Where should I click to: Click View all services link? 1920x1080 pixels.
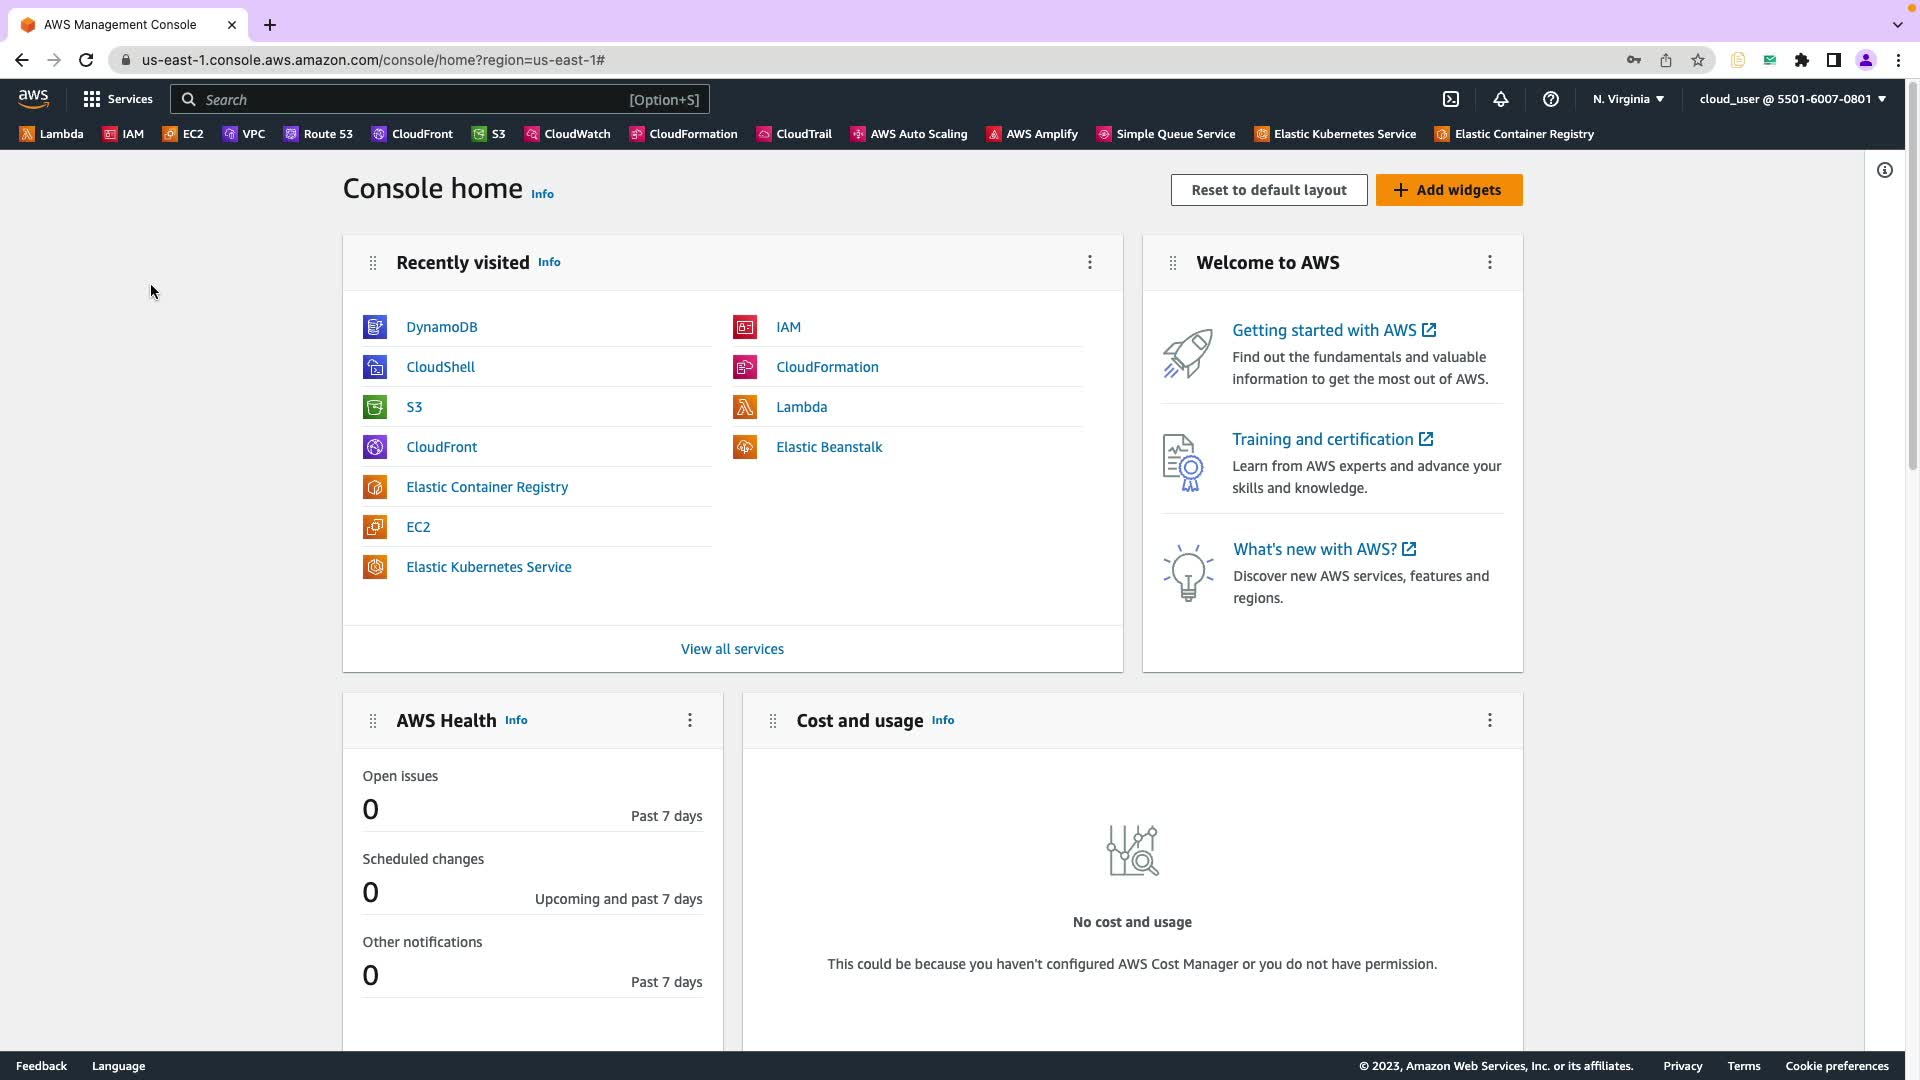coord(732,649)
